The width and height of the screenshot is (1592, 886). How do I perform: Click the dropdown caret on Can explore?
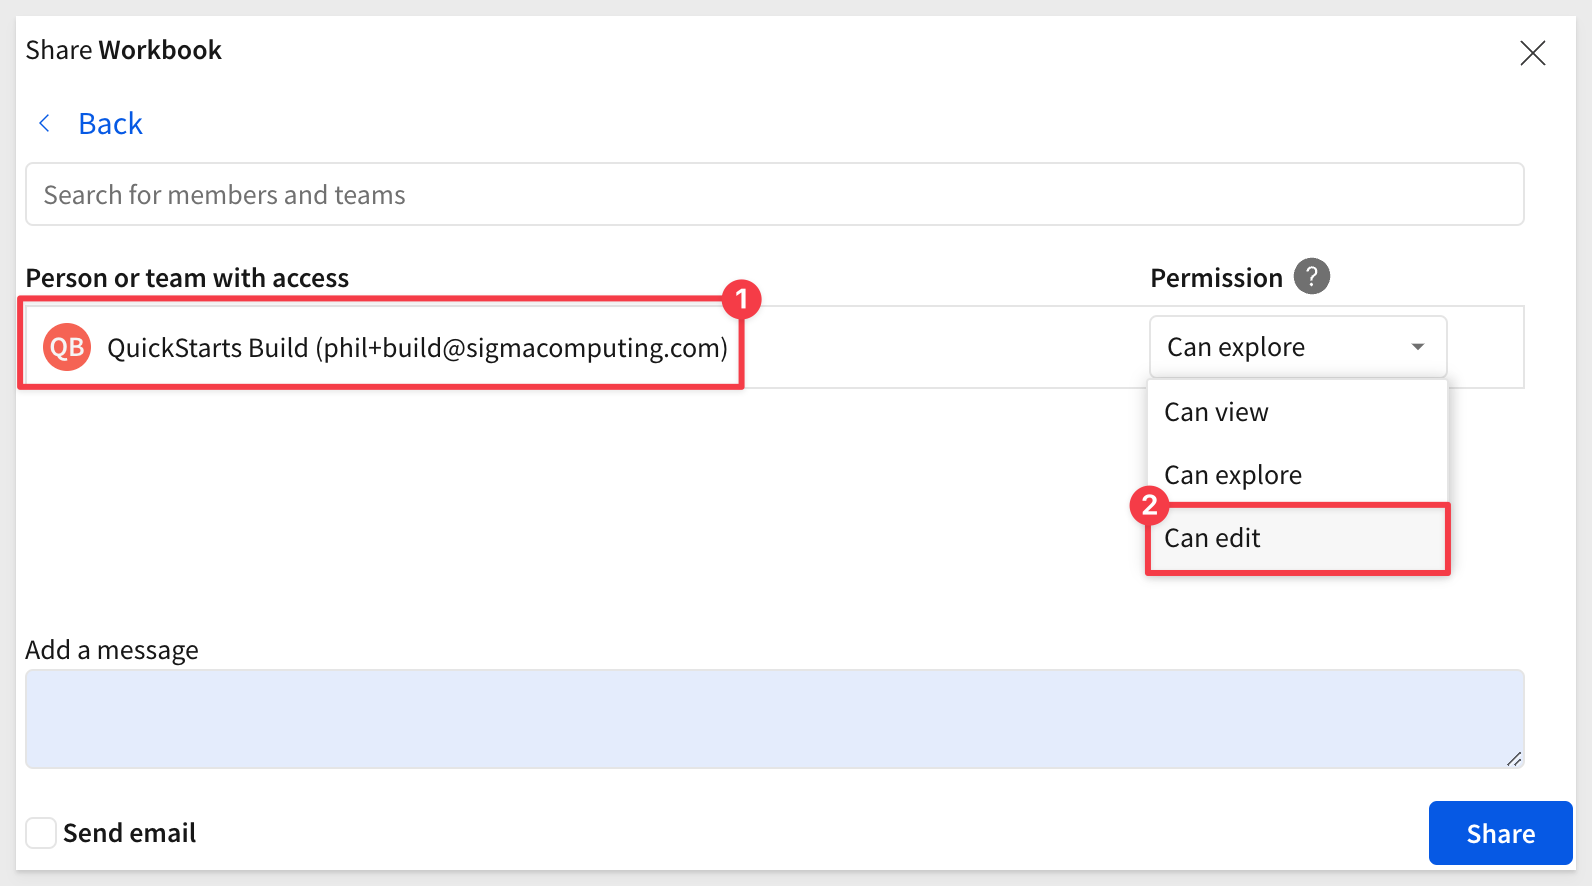tap(1418, 347)
